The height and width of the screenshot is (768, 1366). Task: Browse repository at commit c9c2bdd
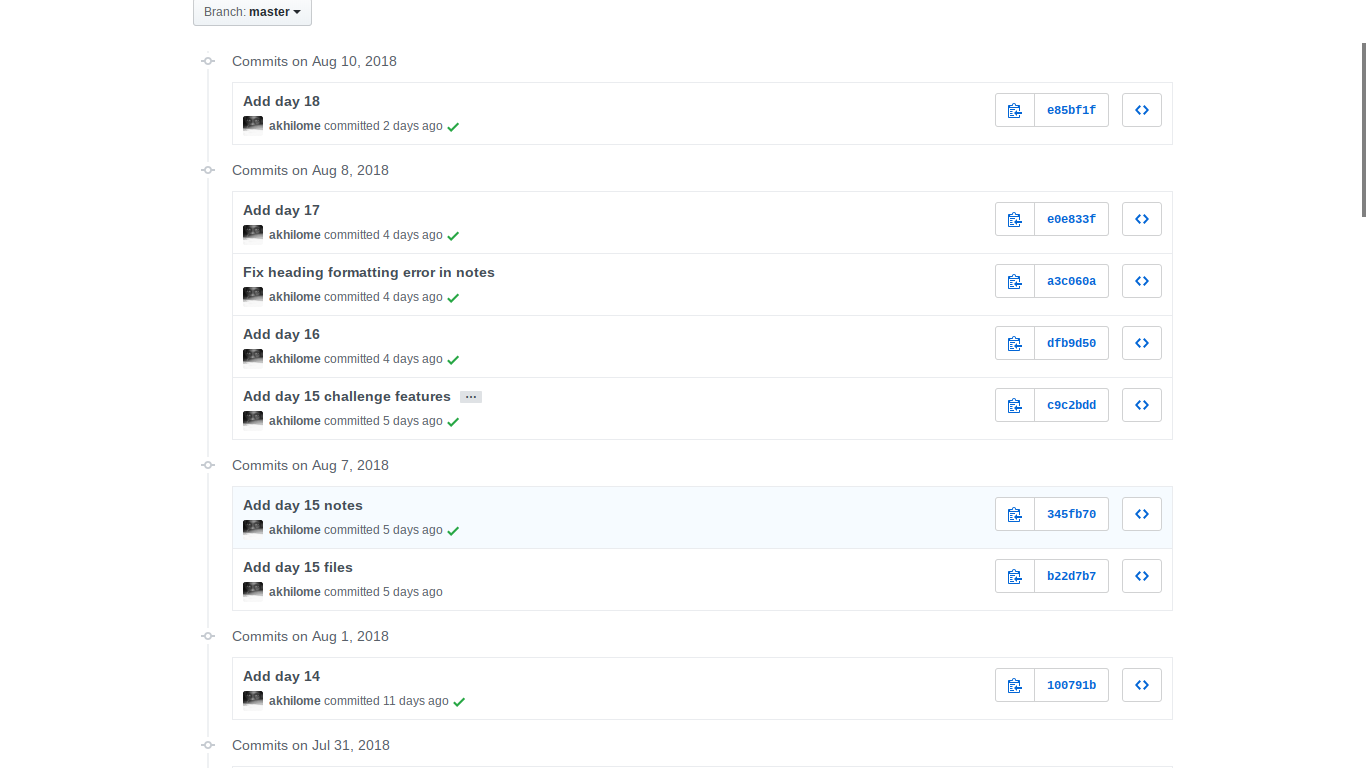tap(1141, 405)
